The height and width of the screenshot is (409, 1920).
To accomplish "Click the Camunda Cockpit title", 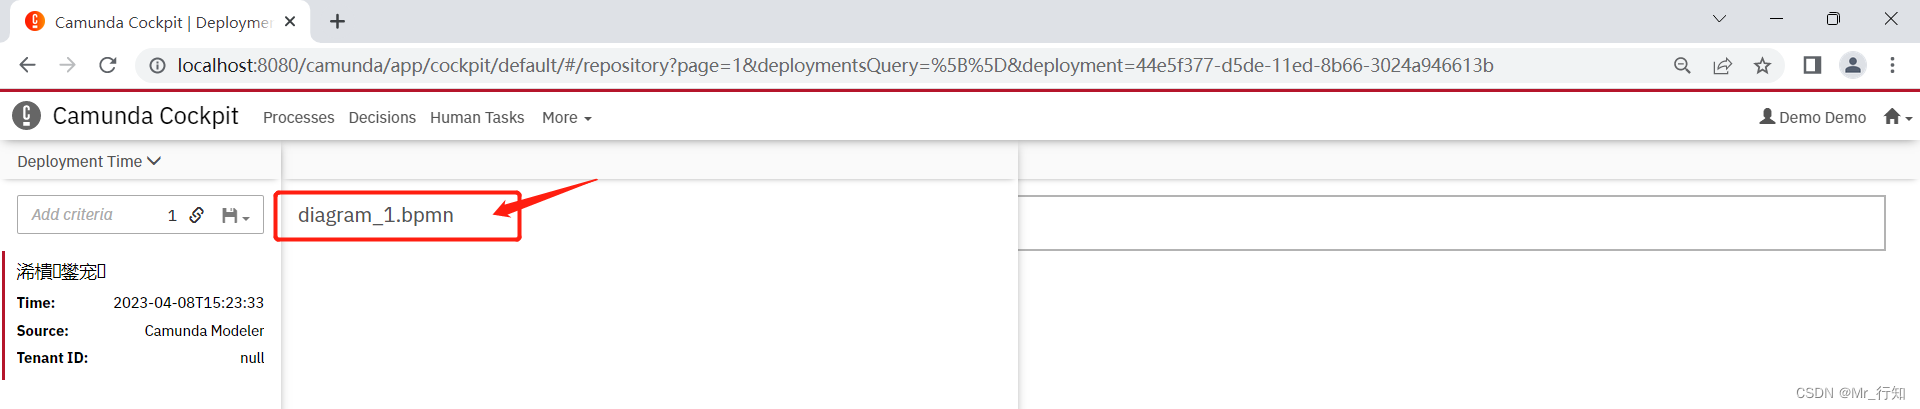I will click(x=145, y=116).
